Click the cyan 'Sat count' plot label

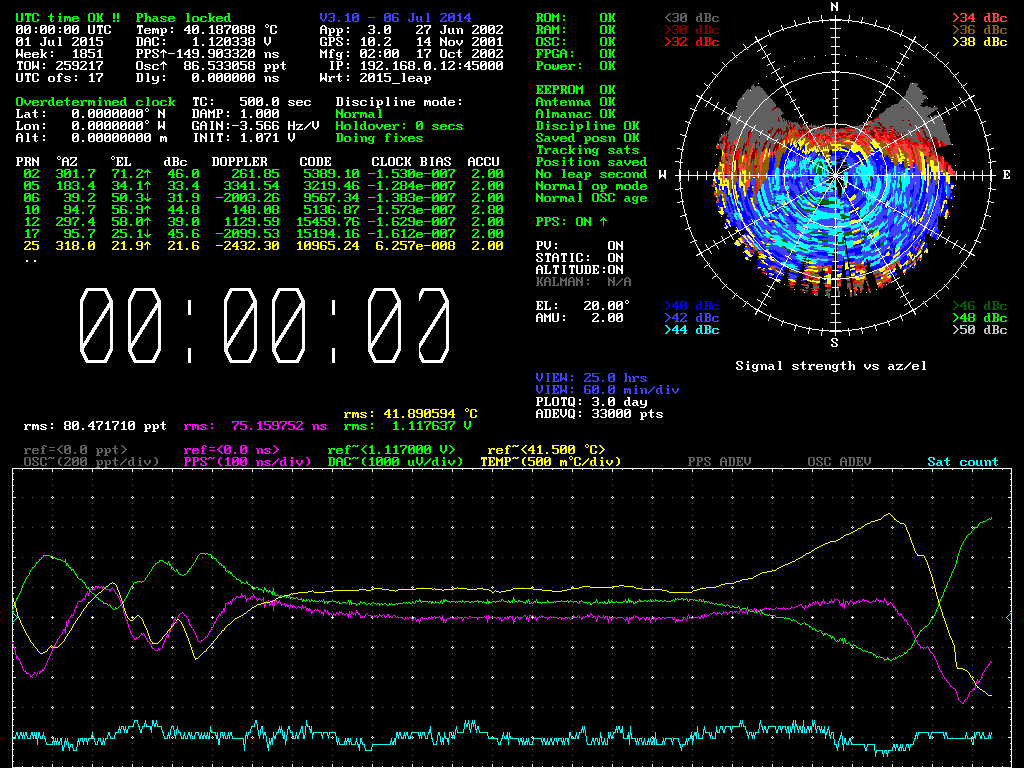pyautogui.click(x=963, y=461)
